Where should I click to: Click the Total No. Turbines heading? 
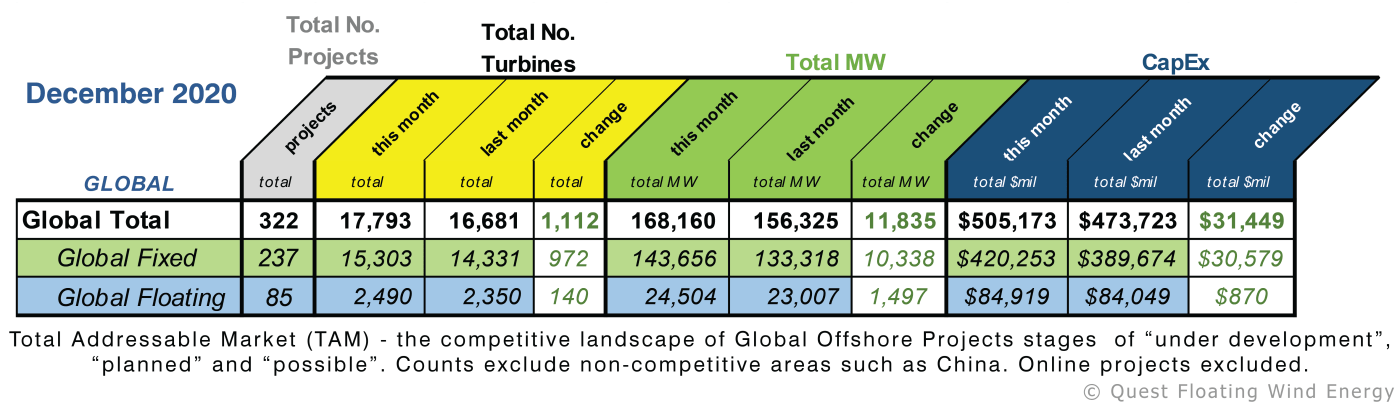click(x=528, y=48)
